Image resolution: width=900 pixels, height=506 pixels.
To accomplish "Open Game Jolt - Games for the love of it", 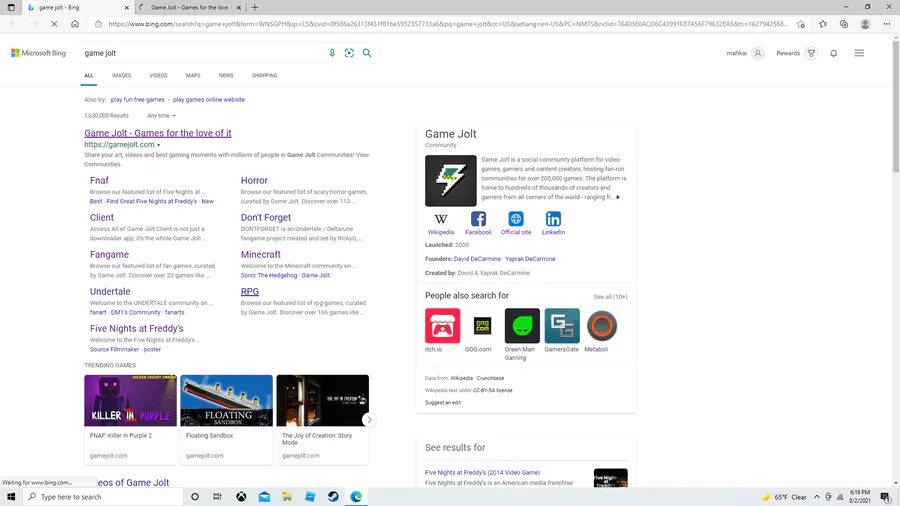I will [x=158, y=133].
